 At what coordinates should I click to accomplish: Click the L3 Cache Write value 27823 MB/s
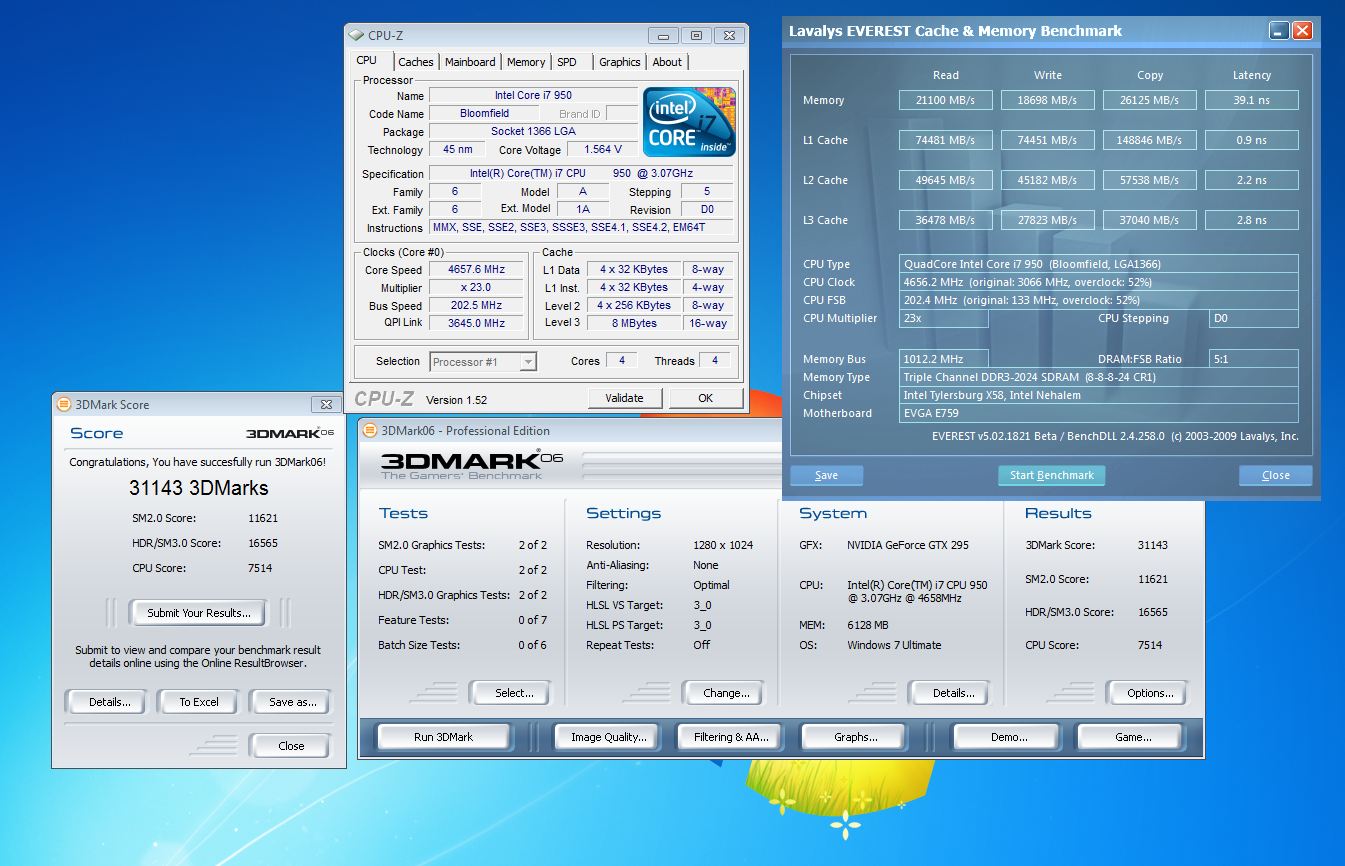pos(1047,220)
